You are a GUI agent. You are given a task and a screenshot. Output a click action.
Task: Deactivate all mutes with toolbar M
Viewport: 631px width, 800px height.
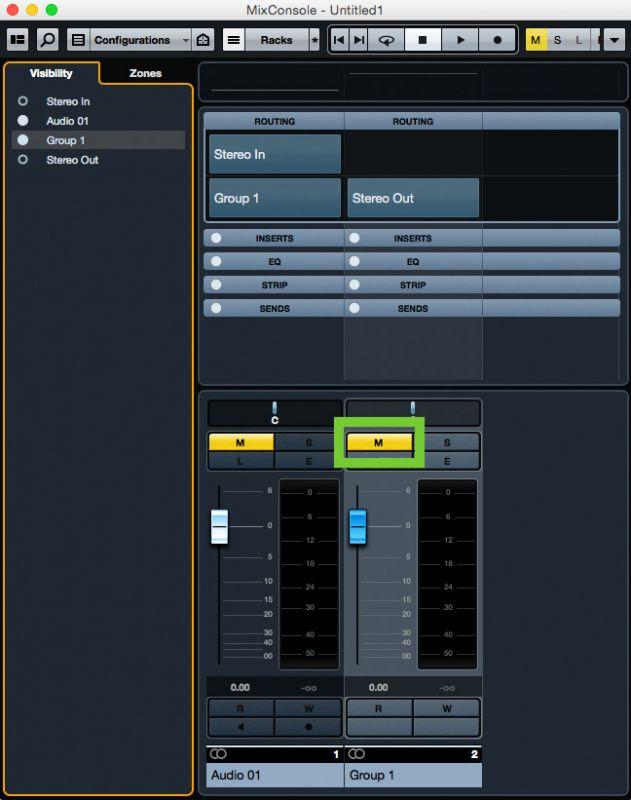coord(536,40)
